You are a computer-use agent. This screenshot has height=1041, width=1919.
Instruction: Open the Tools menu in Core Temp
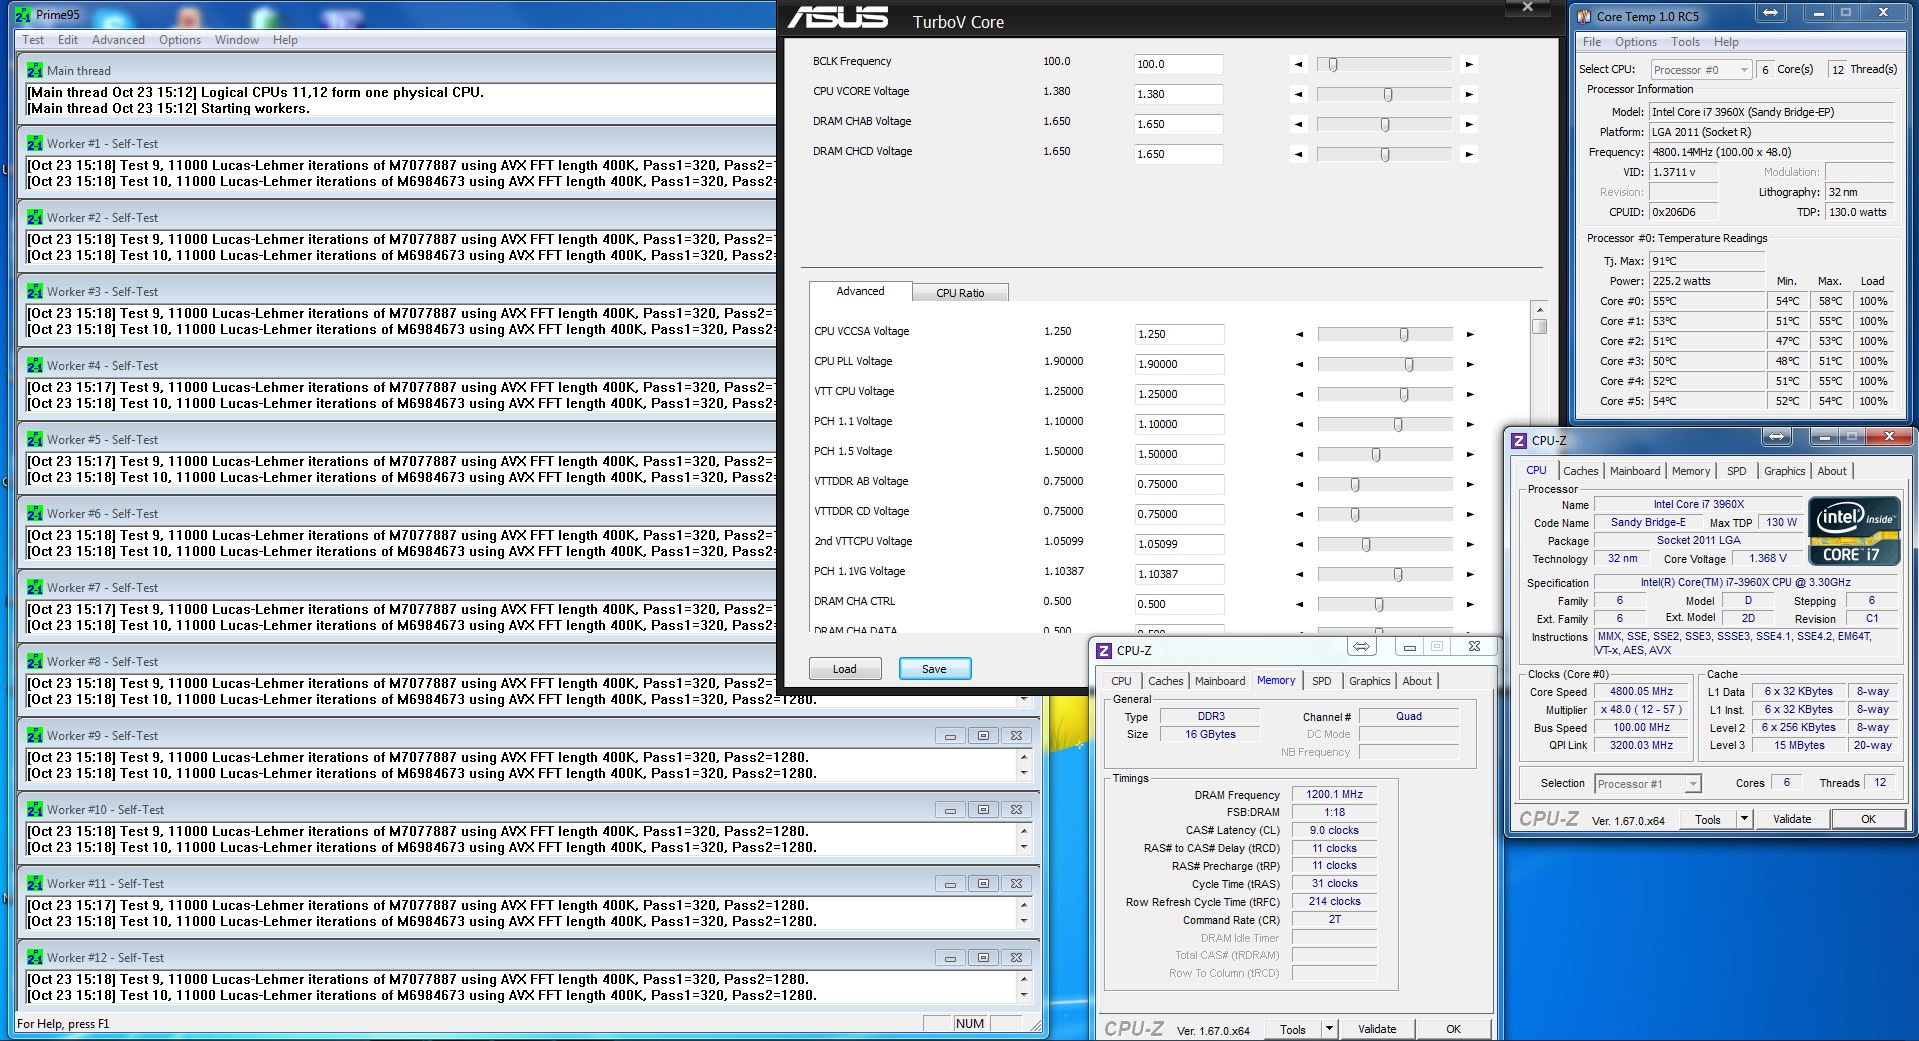tap(1685, 42)
